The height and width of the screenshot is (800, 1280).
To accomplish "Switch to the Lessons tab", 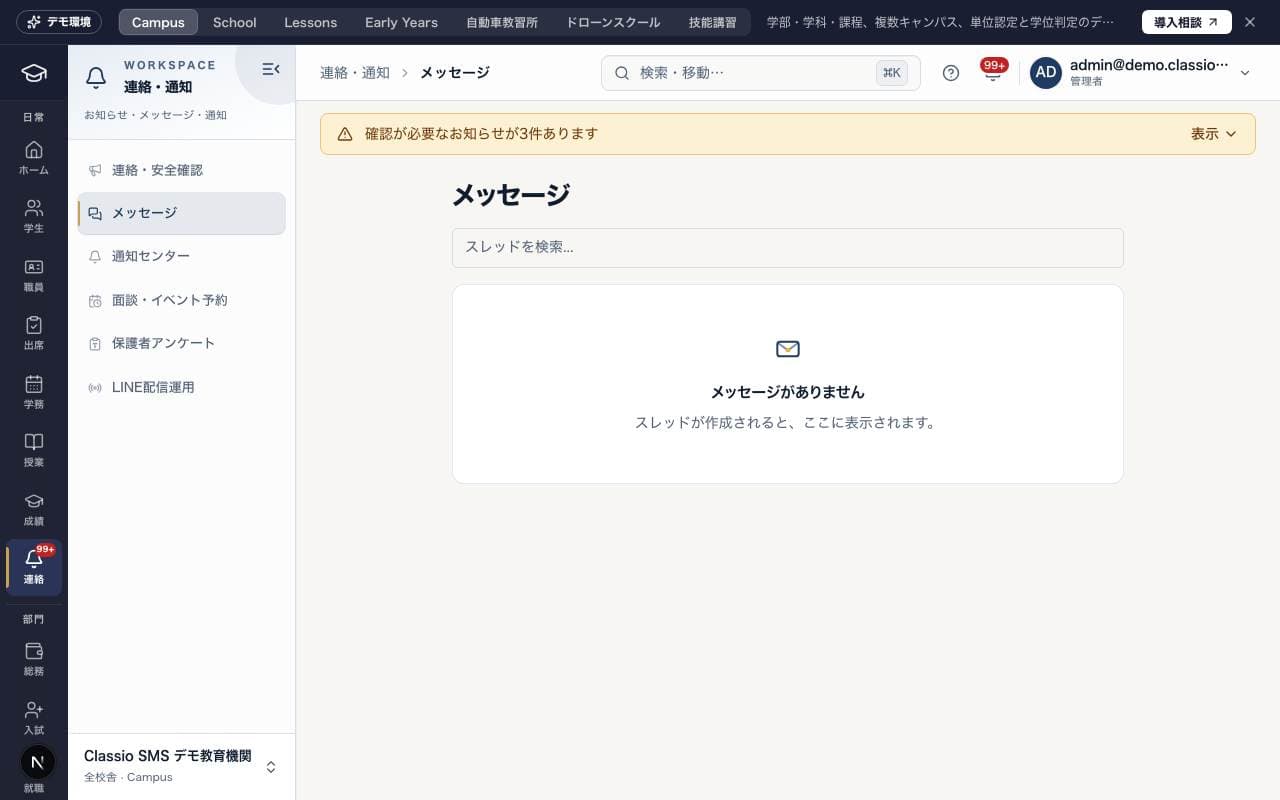I will click(x=310, y=22).
